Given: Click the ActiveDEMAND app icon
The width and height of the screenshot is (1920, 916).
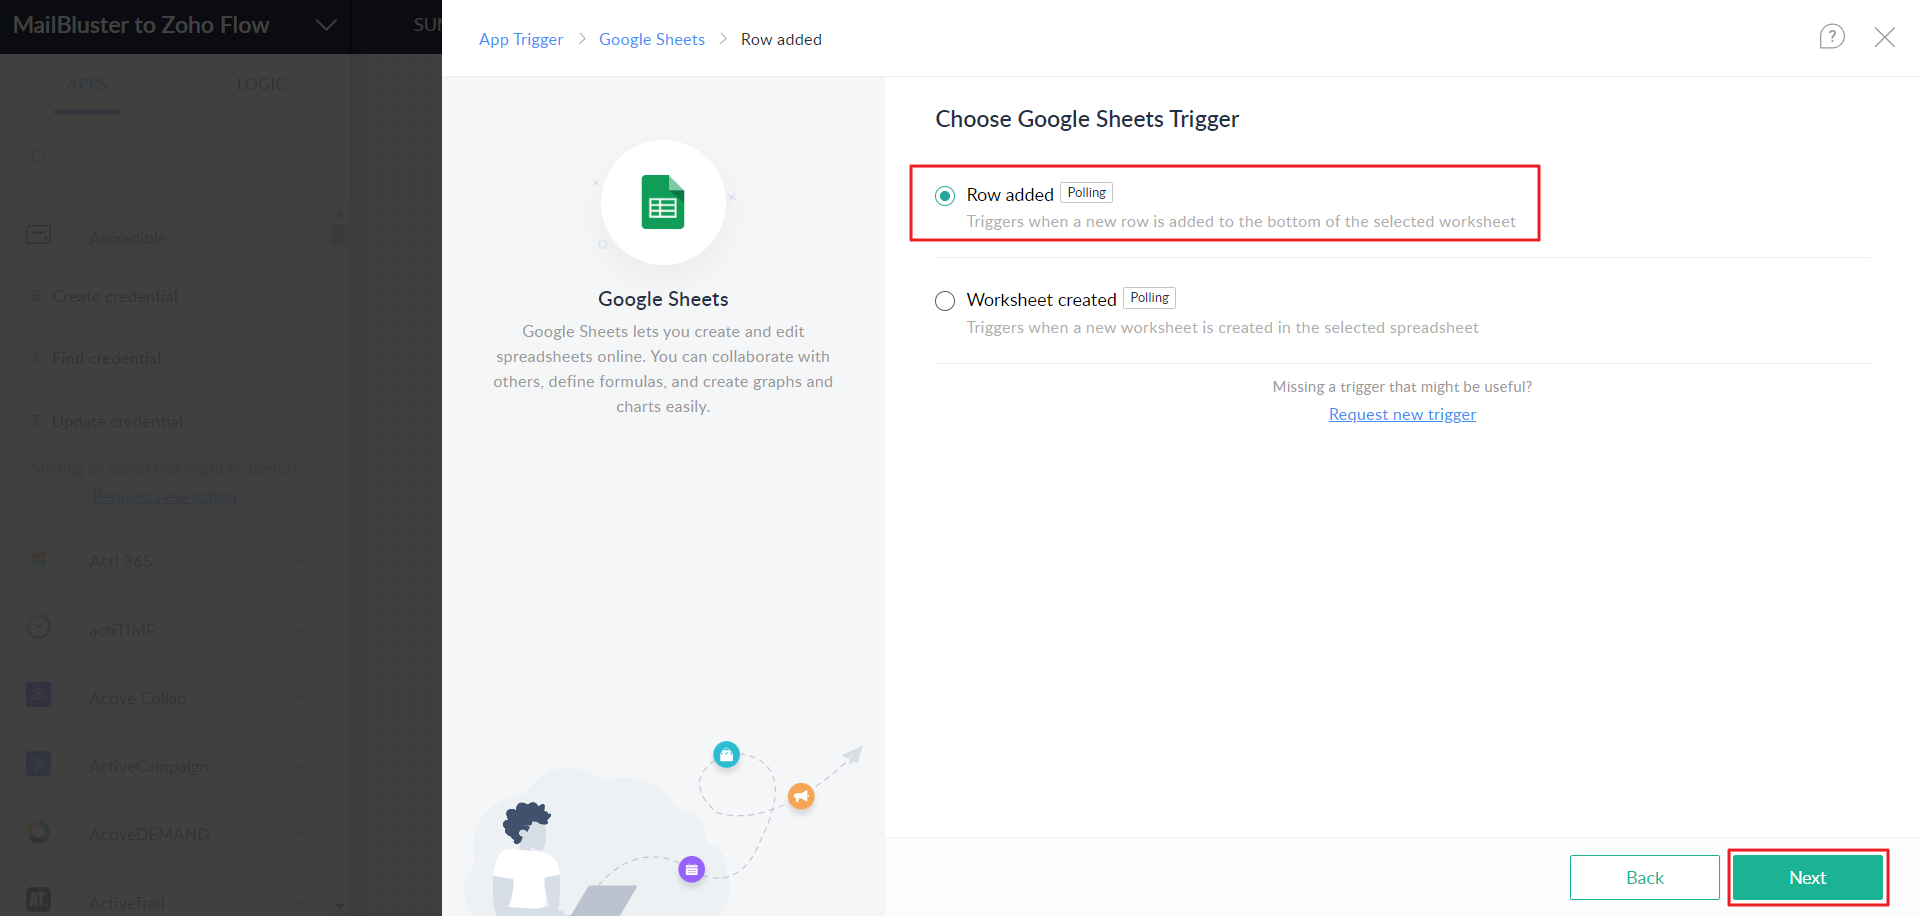Looking at the screenshot, I should tap(39, 832).
